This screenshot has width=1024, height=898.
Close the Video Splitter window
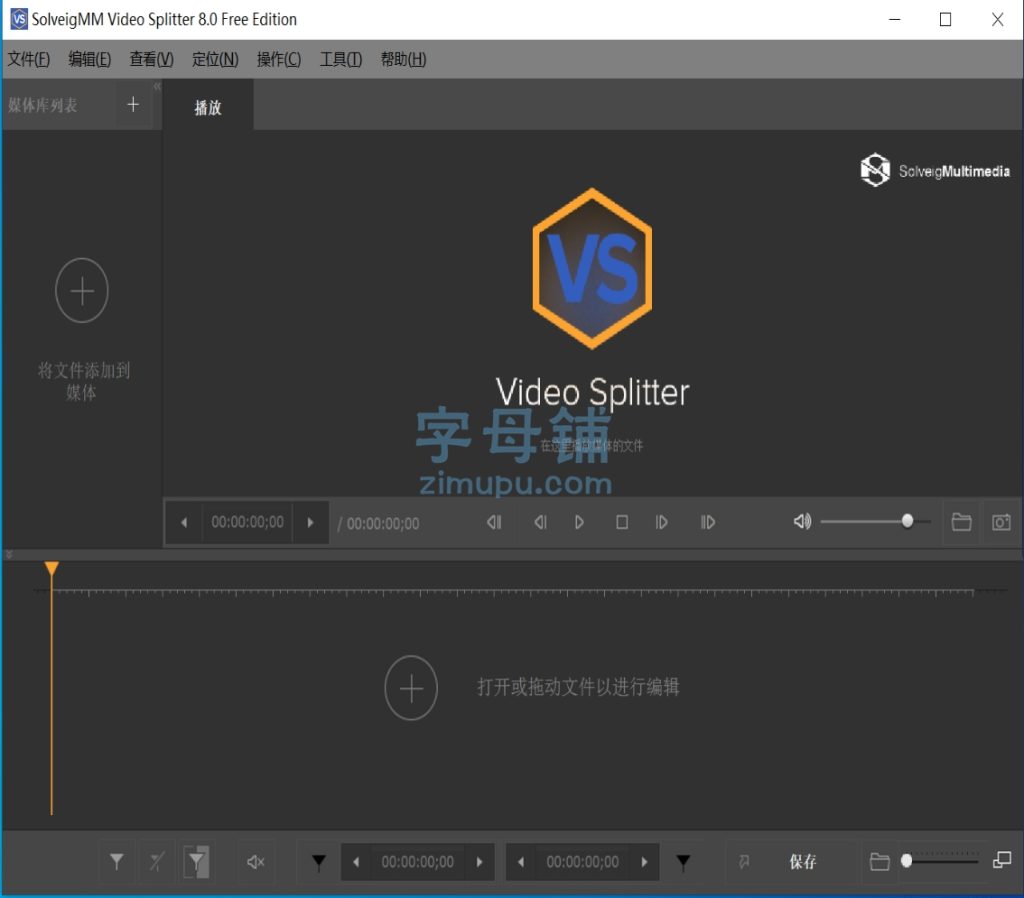coord(997,20)
